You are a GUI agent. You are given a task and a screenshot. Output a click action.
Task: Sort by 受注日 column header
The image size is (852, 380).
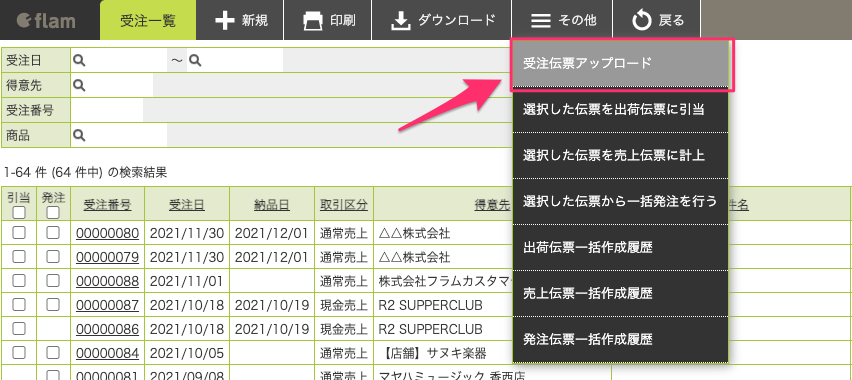(187, 205)
